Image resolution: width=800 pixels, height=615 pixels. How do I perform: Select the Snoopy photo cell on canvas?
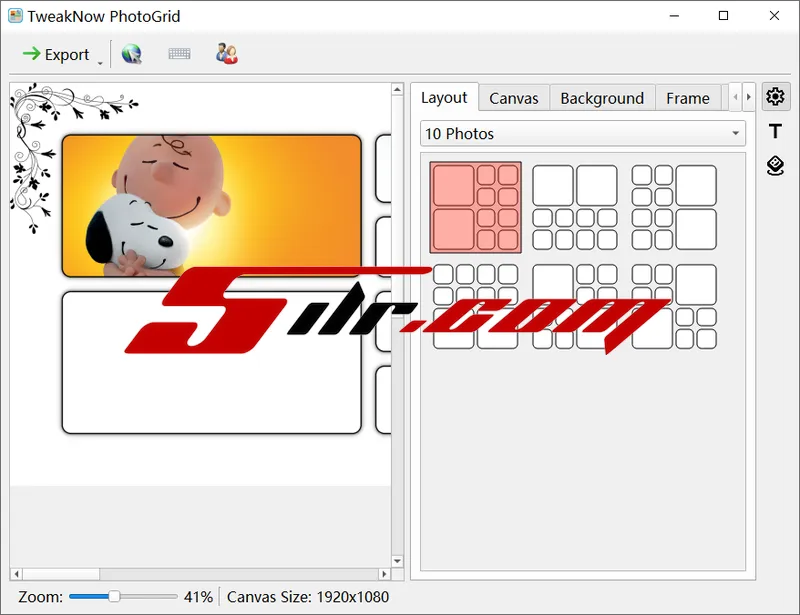[x=212, y=206]
